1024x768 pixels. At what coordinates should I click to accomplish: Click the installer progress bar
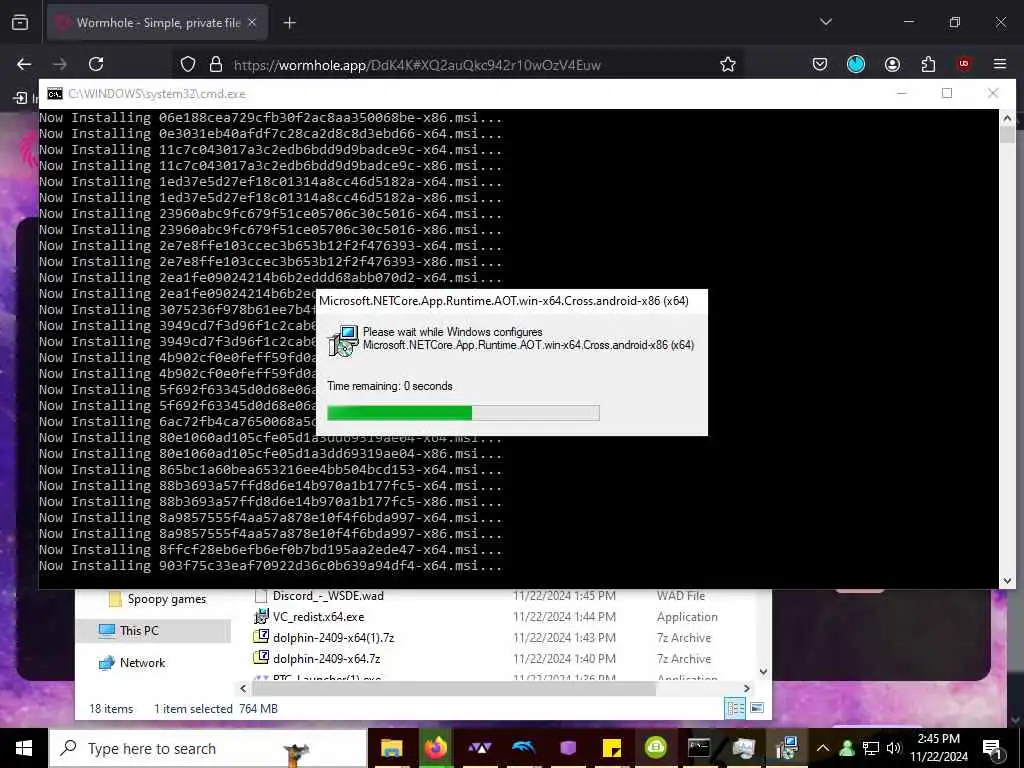coord(463,413)
